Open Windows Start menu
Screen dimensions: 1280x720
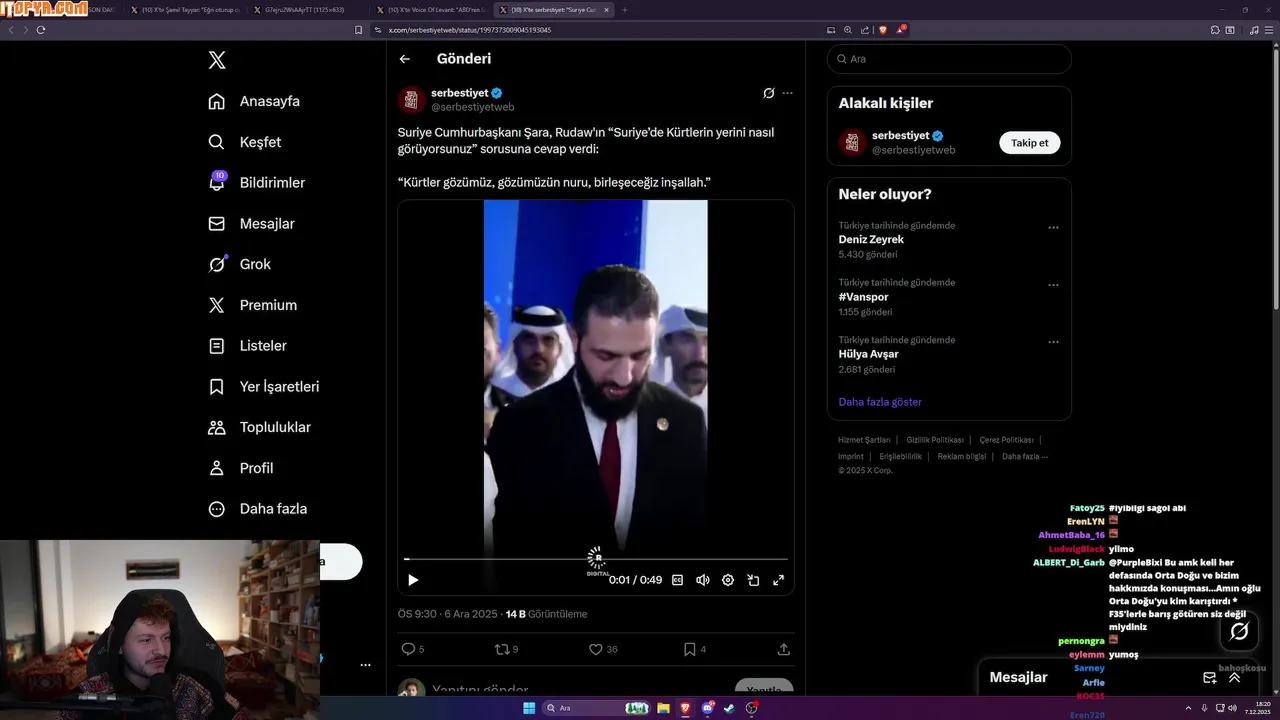pyautogui.click(x=529, y=708)
